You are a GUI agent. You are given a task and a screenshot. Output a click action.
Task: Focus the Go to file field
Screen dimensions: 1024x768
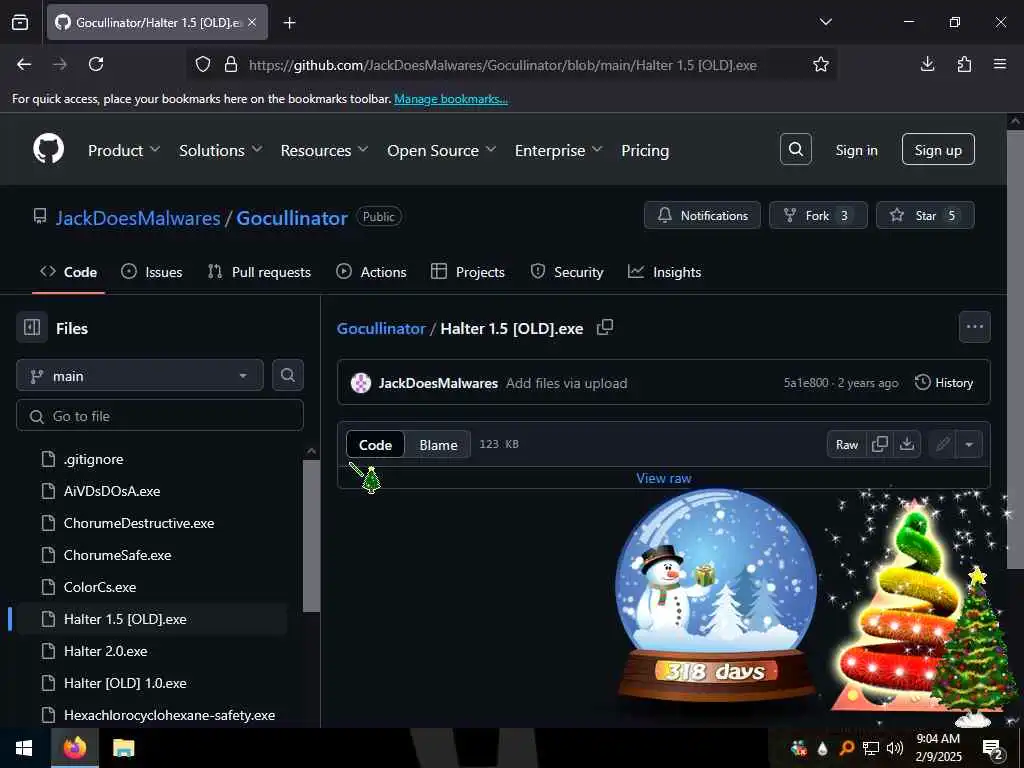(x=160, y=415)
